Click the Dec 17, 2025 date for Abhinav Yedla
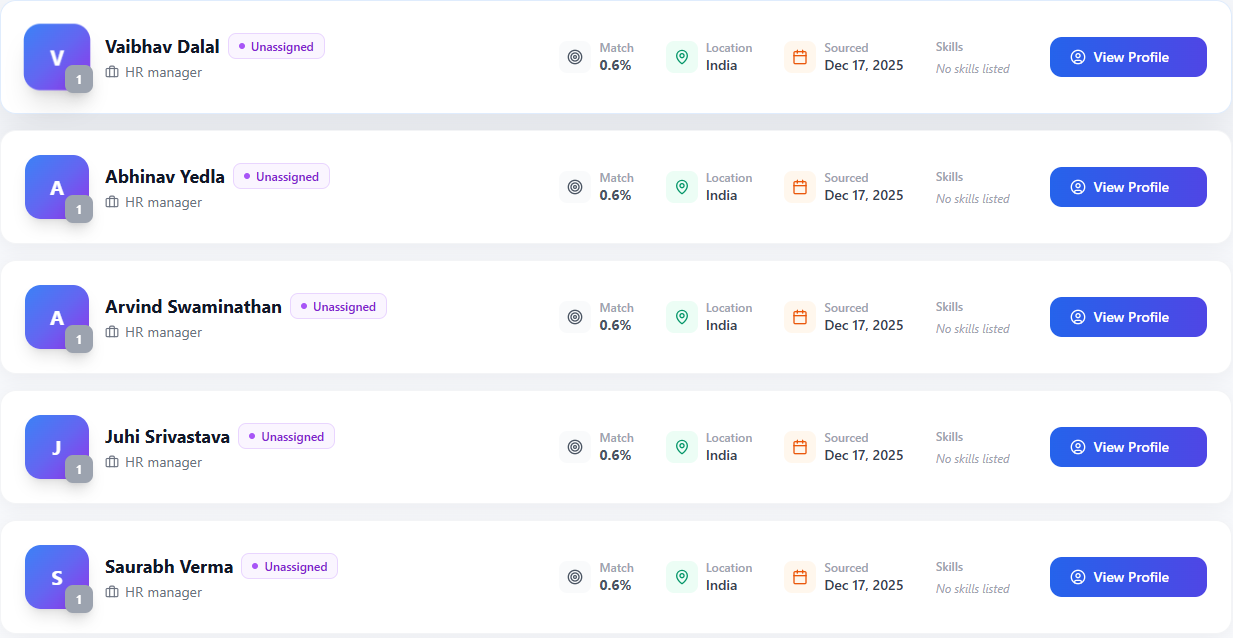 864,196
